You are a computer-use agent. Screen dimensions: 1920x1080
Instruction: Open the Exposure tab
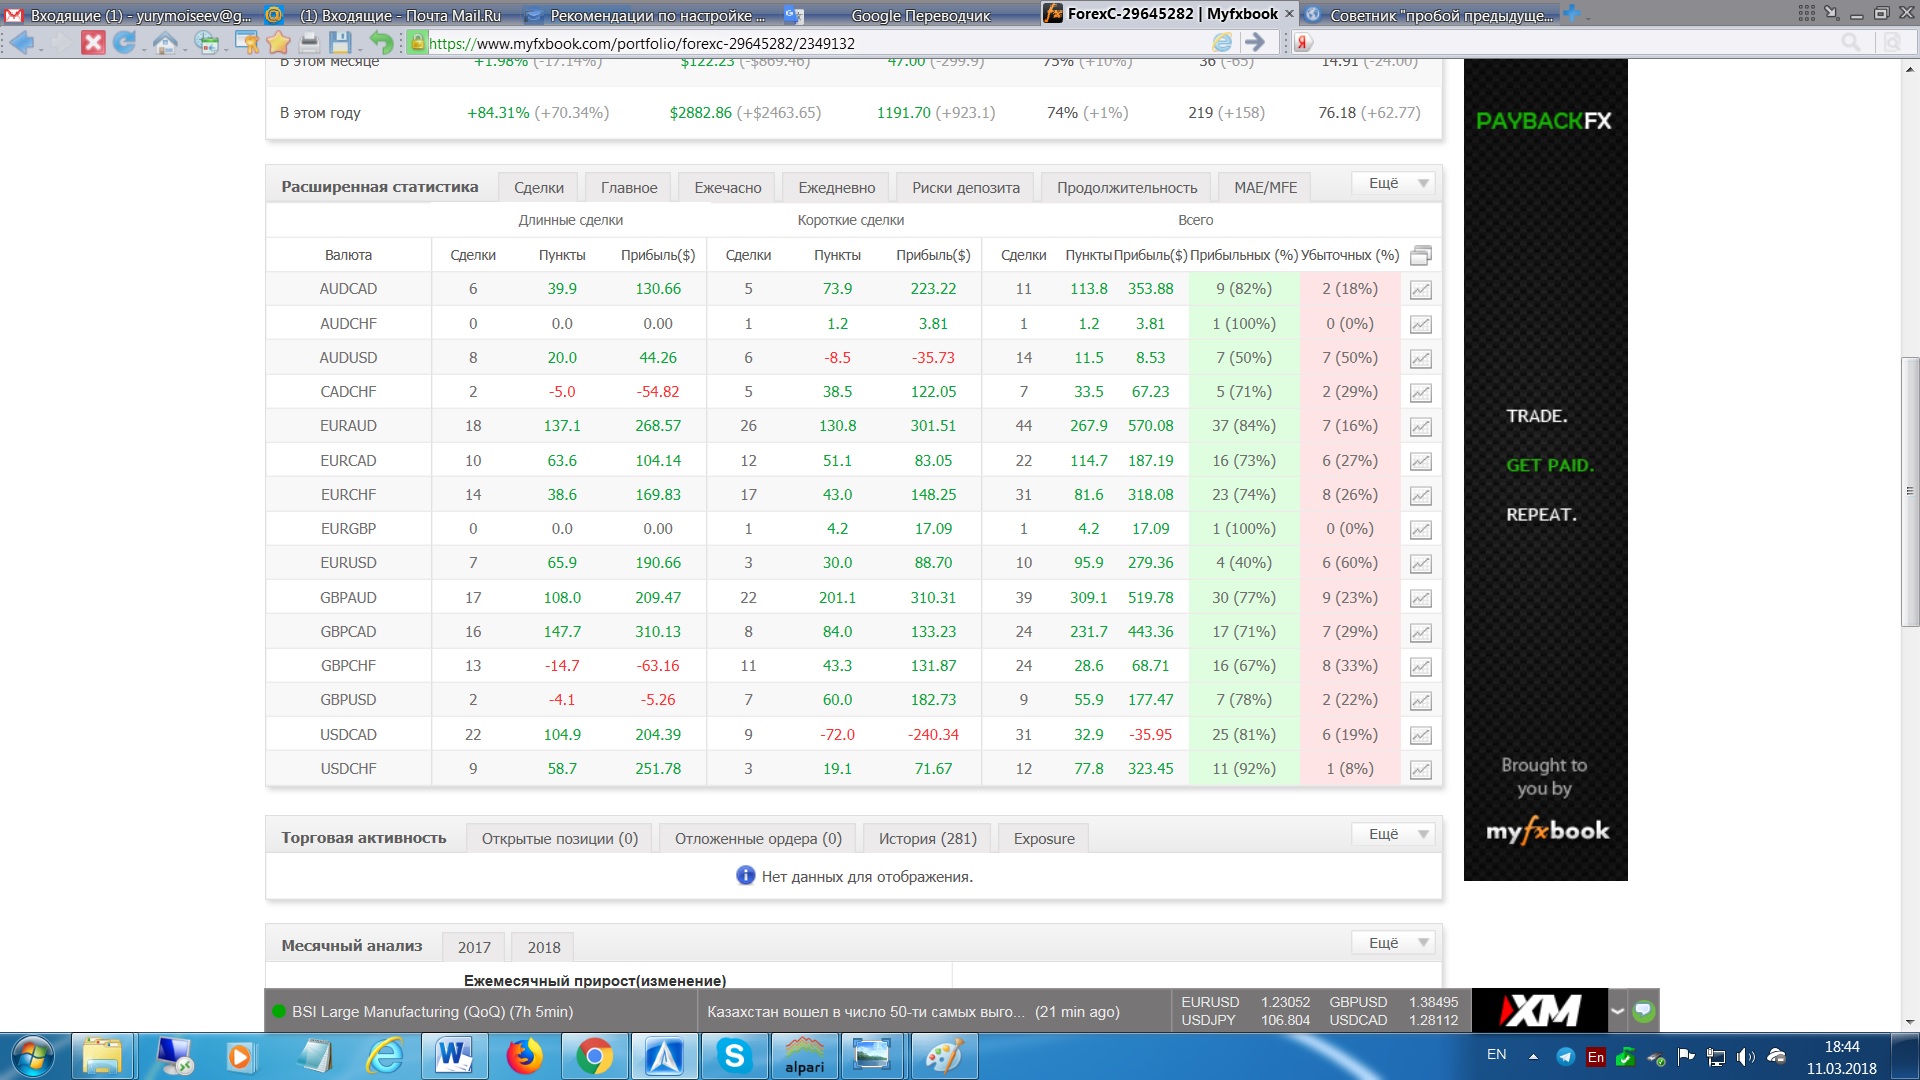tap(1044, 838)
